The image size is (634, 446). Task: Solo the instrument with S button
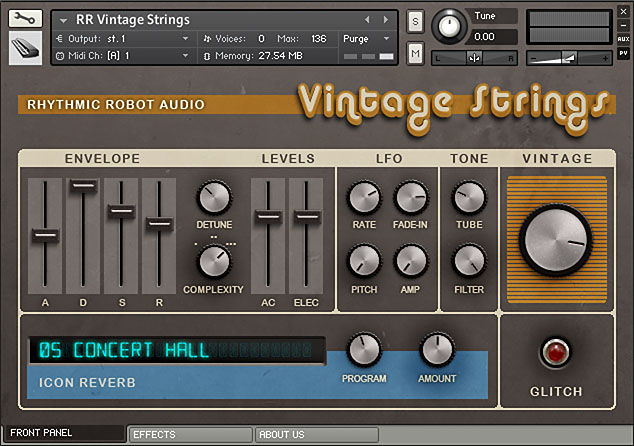(415, 21)
